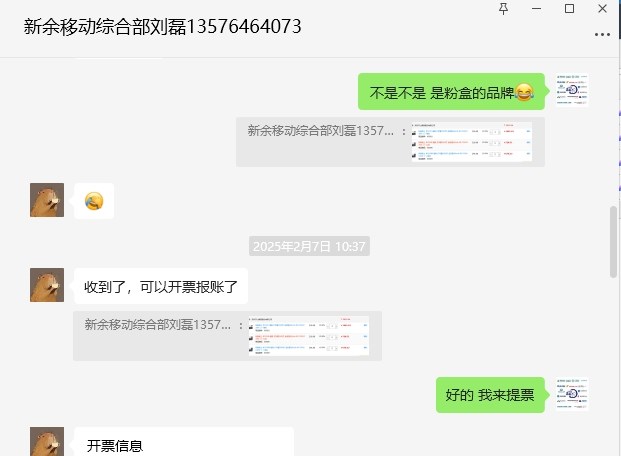
Task: Click the groundhog avatar beside 开票信息 message
Action: pyautogui.click(x=47, y=441)
